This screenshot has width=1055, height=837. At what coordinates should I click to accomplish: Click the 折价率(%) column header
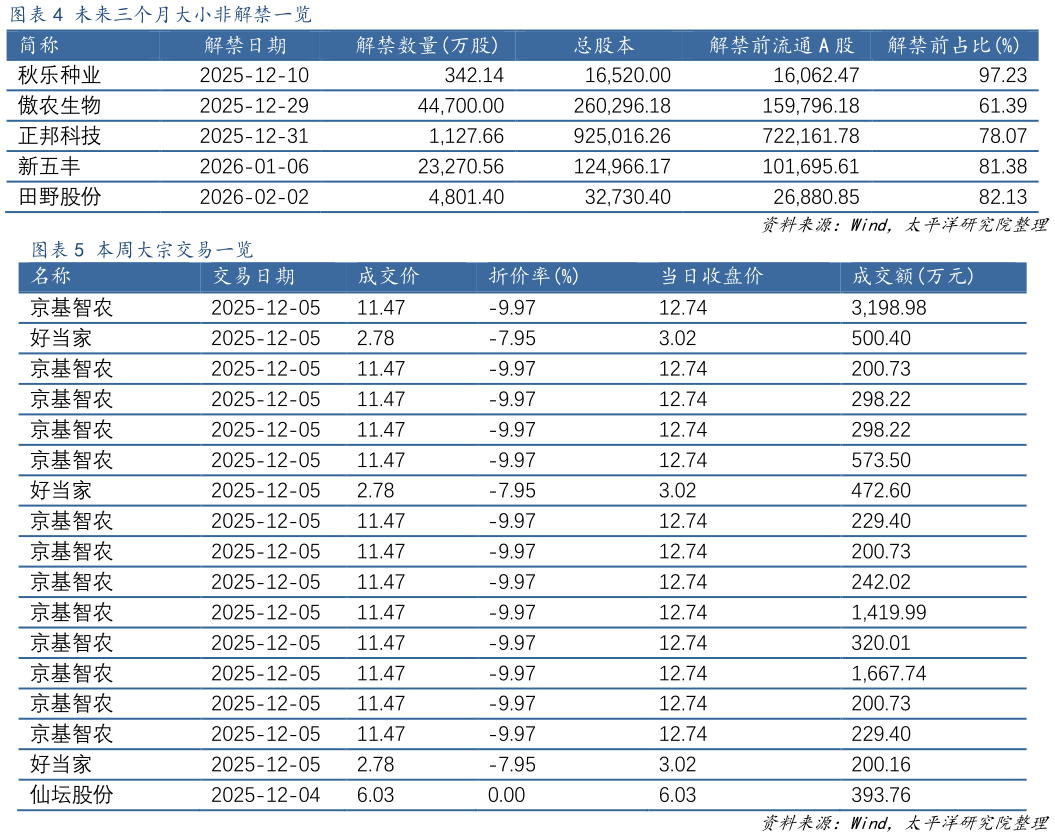pos(534,276)
